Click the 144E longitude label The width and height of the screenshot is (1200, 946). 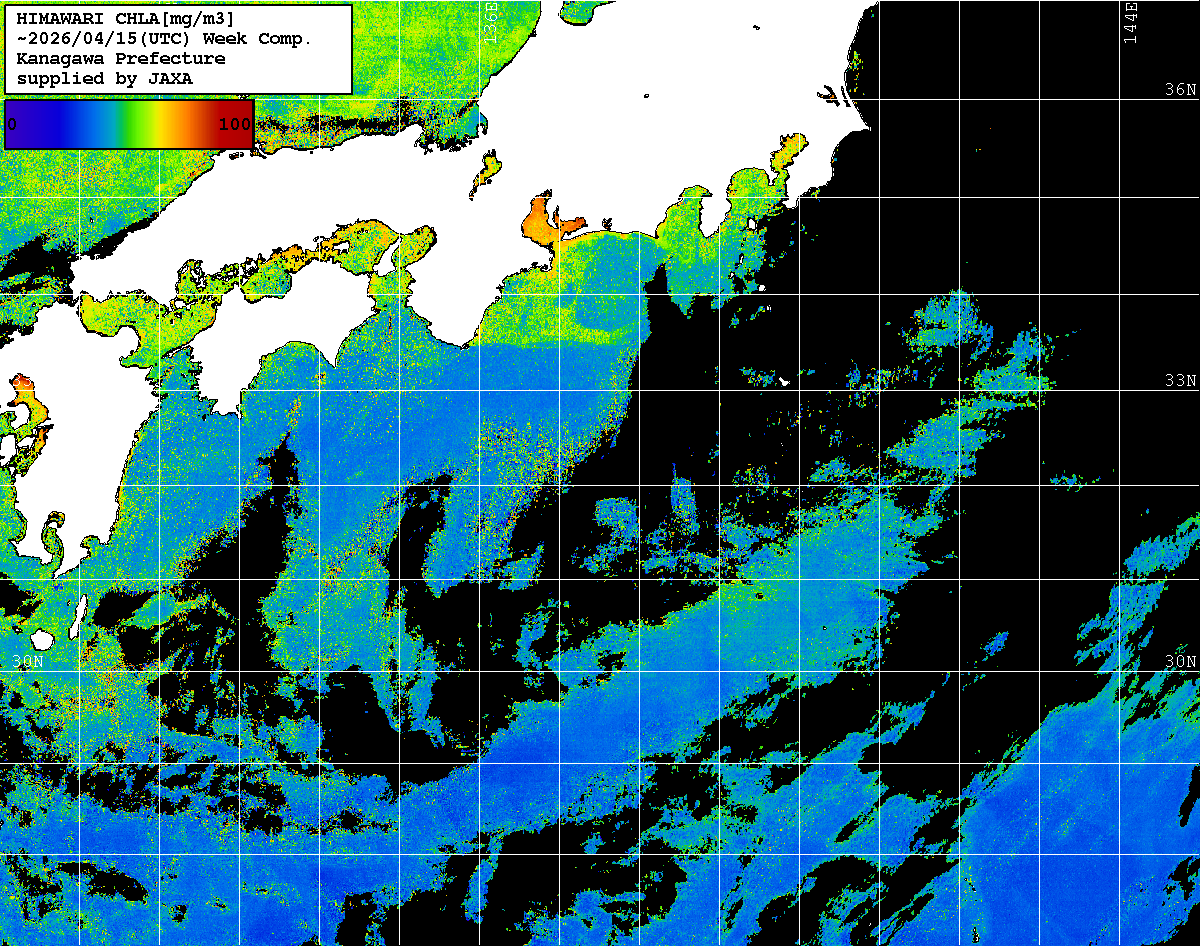click(x=1130, y=22)
